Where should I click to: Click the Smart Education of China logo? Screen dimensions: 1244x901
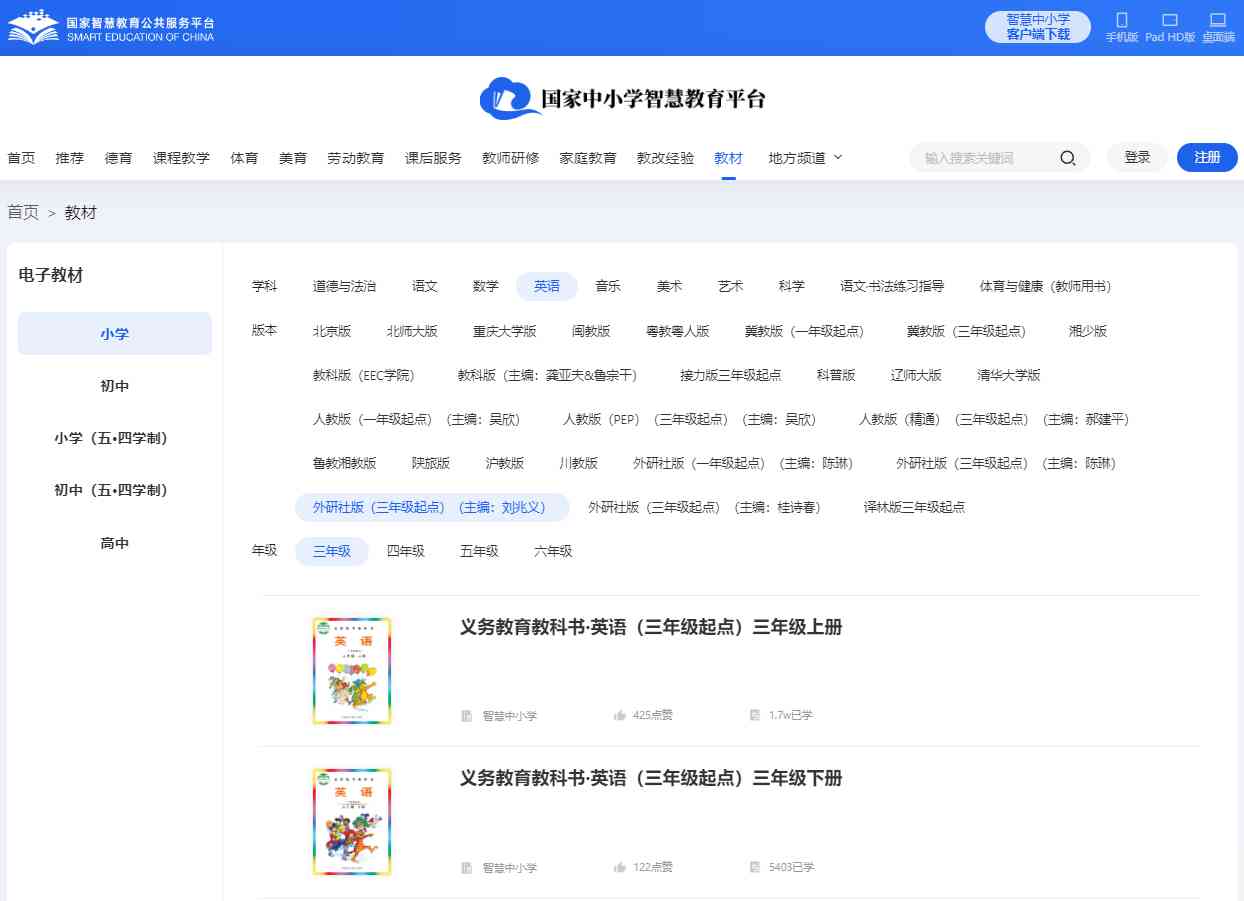[x=111, y=27]
